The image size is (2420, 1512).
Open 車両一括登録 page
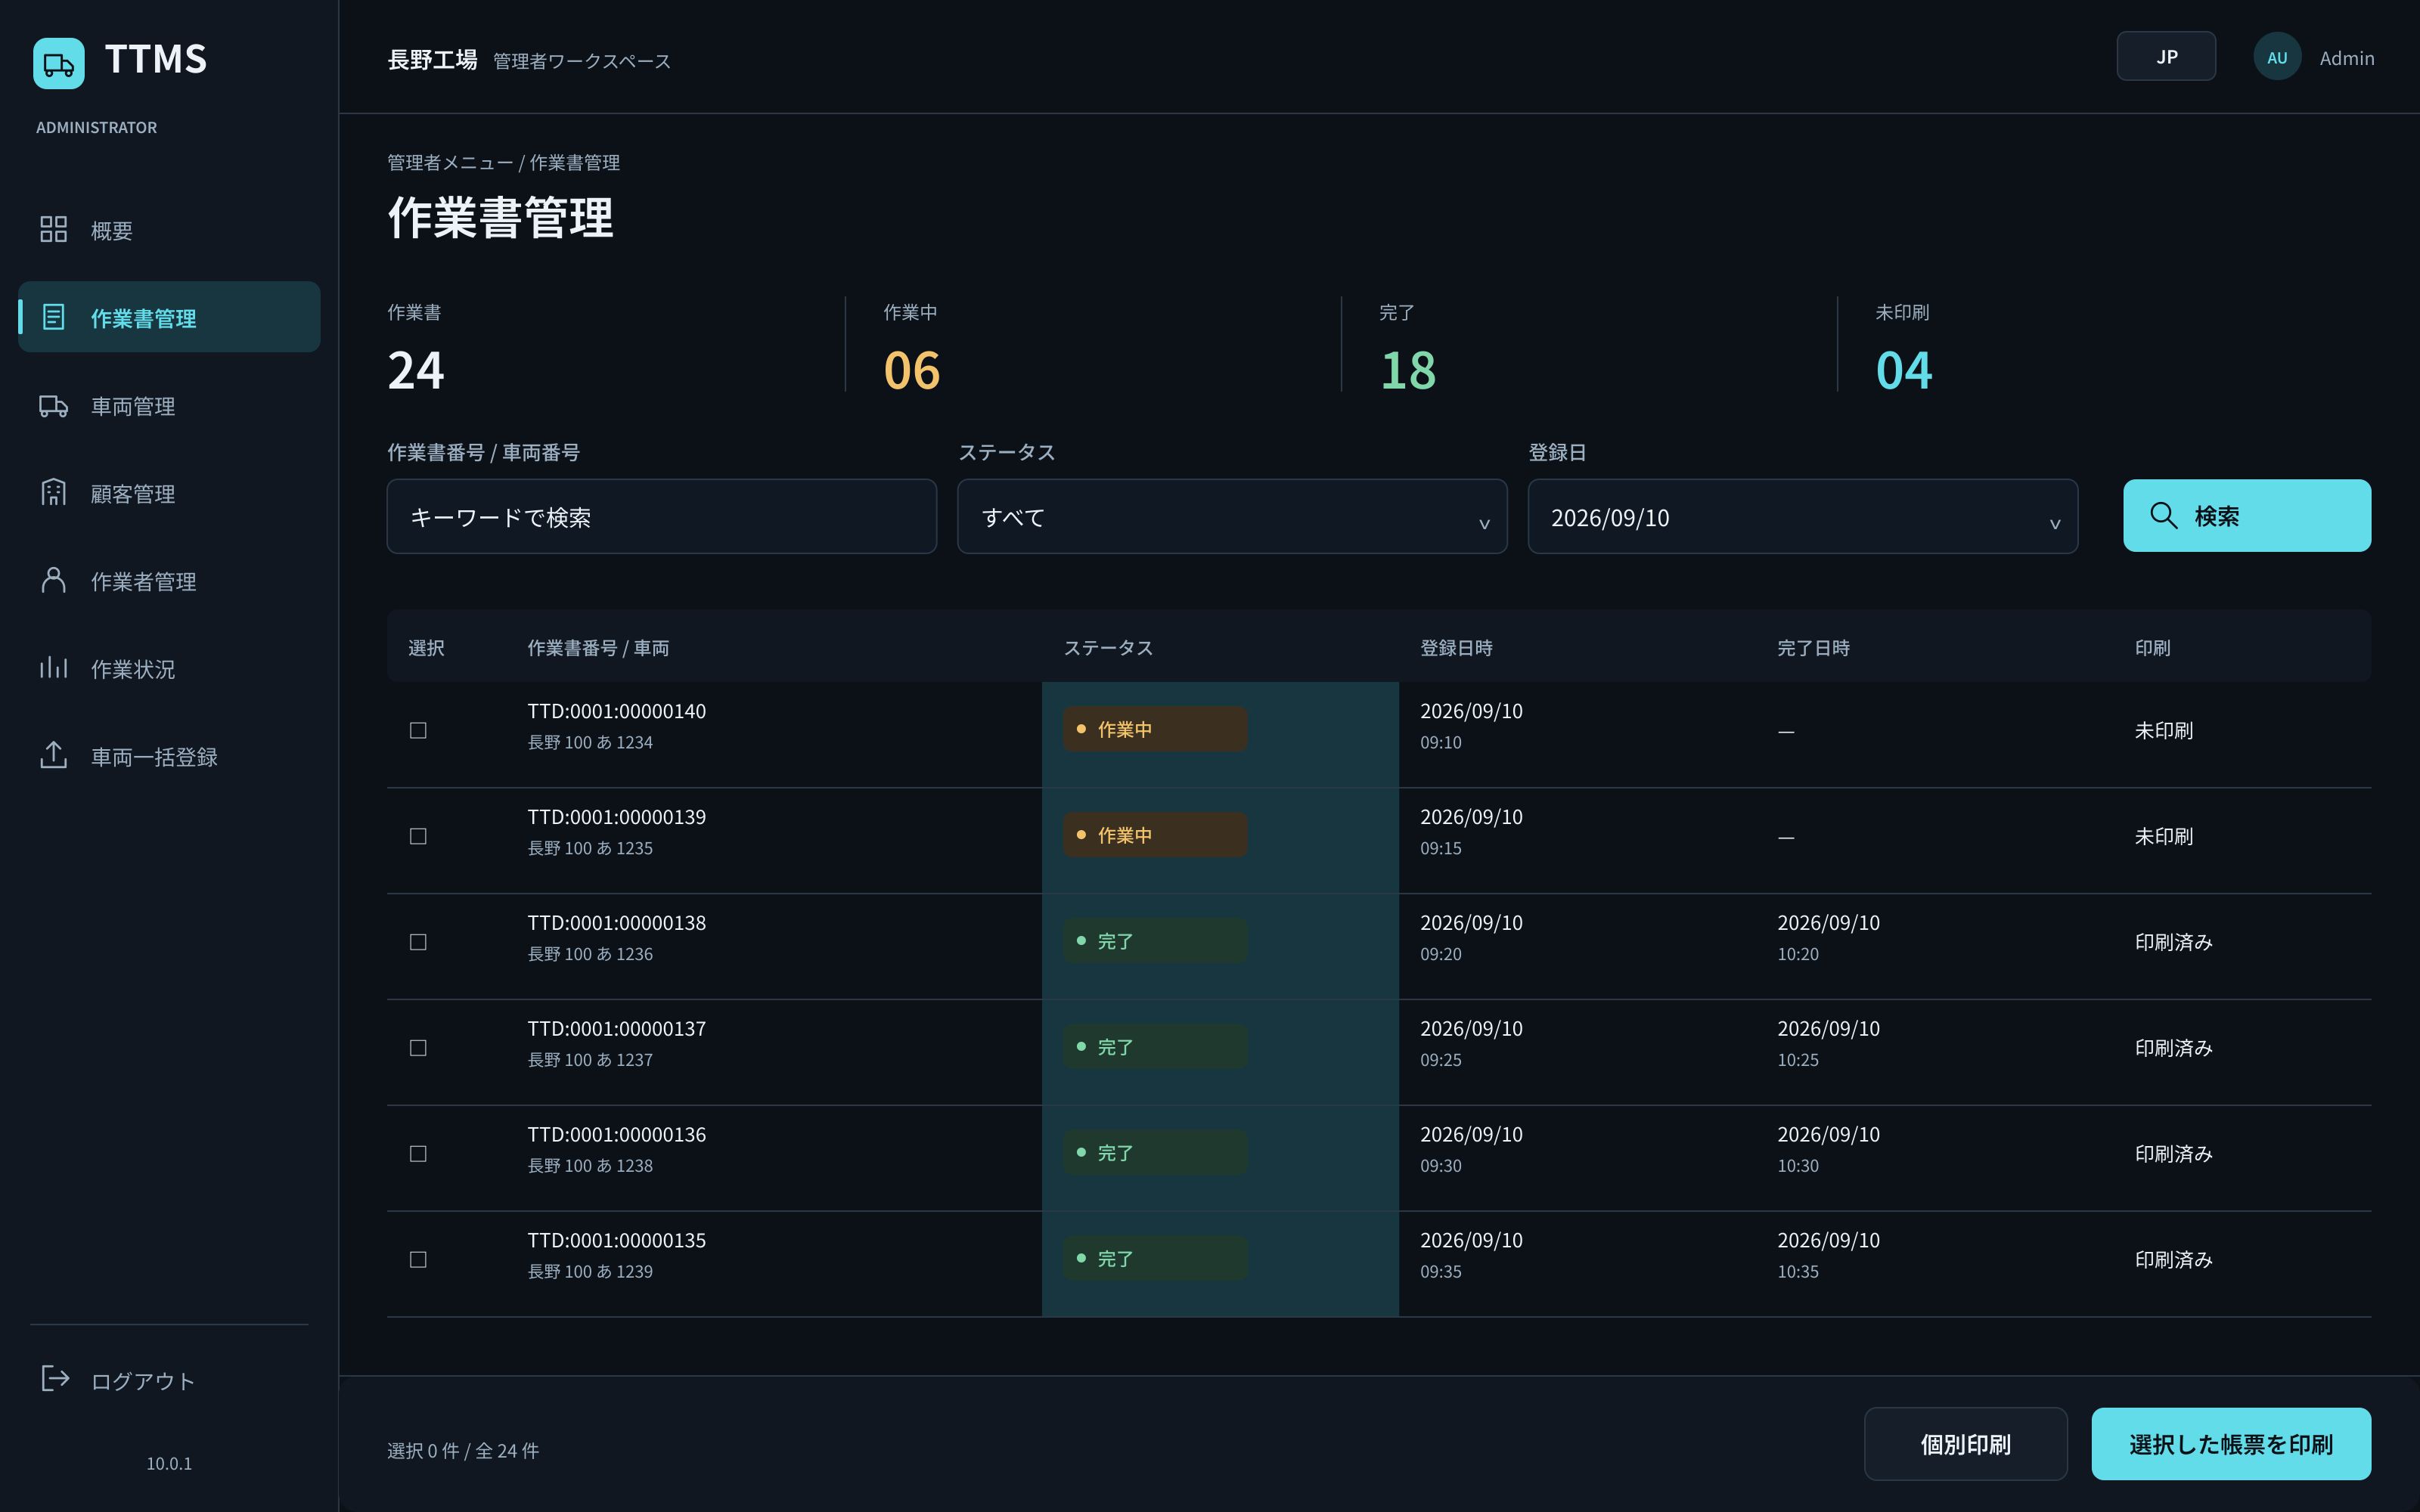[x=169, y=756]
